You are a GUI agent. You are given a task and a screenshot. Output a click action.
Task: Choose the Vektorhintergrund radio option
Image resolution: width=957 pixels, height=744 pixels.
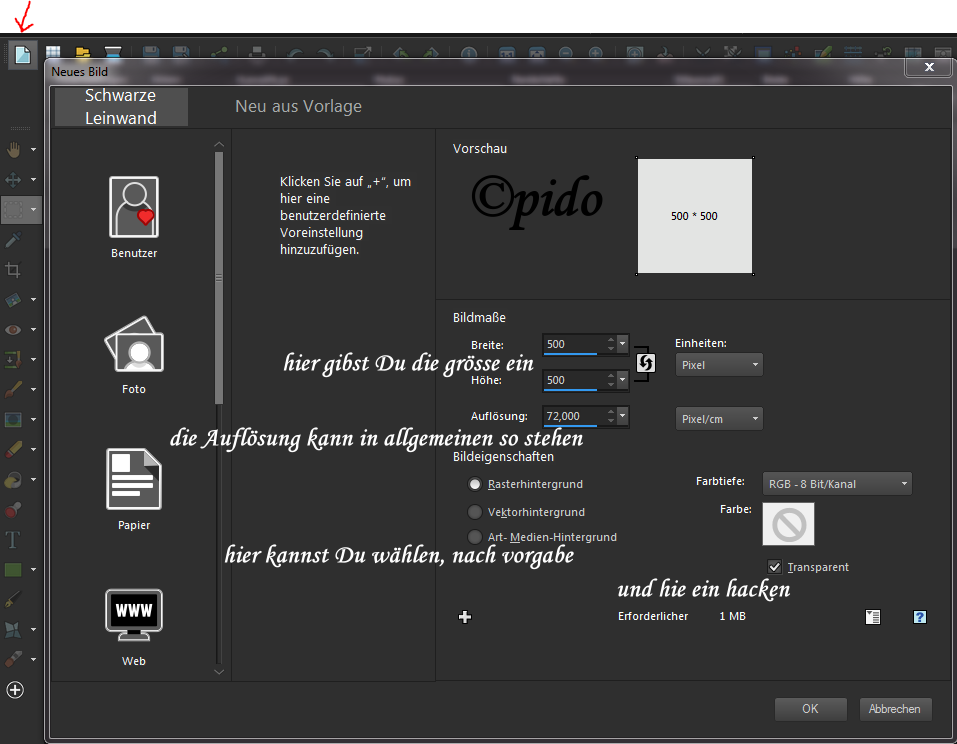(475, 512)
